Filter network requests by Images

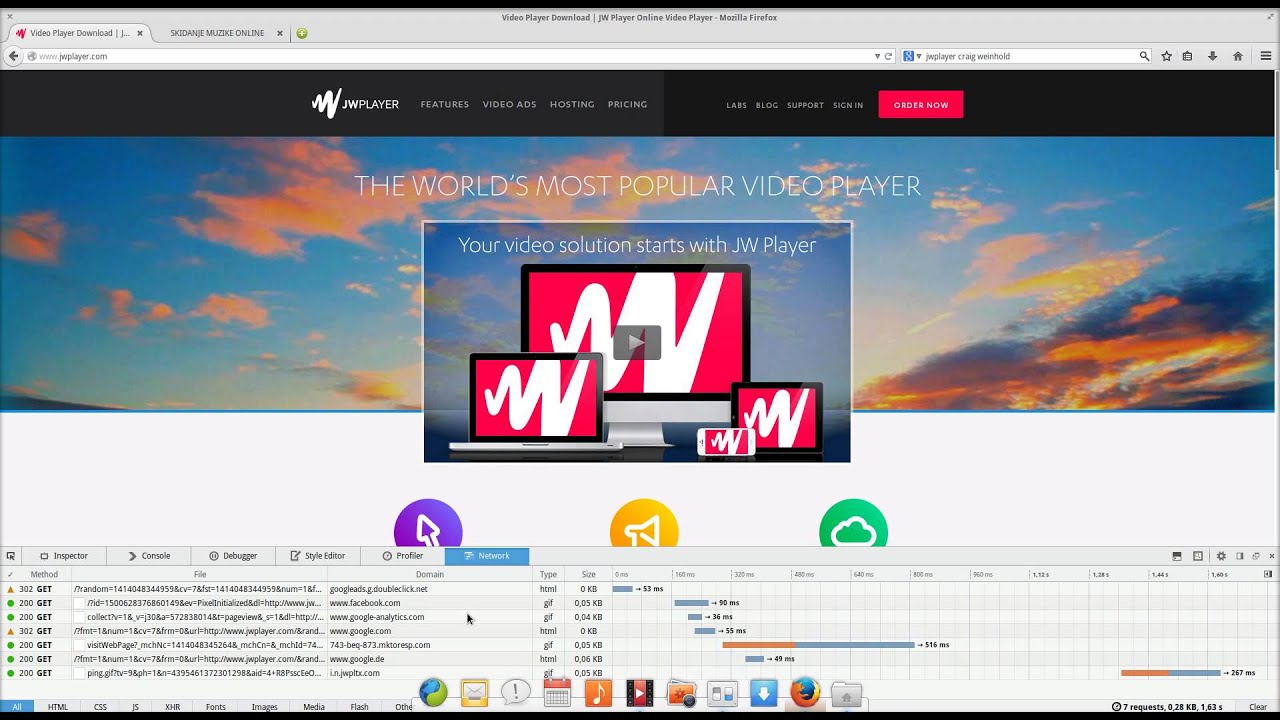pyautogui.click(x=264, y=707)
